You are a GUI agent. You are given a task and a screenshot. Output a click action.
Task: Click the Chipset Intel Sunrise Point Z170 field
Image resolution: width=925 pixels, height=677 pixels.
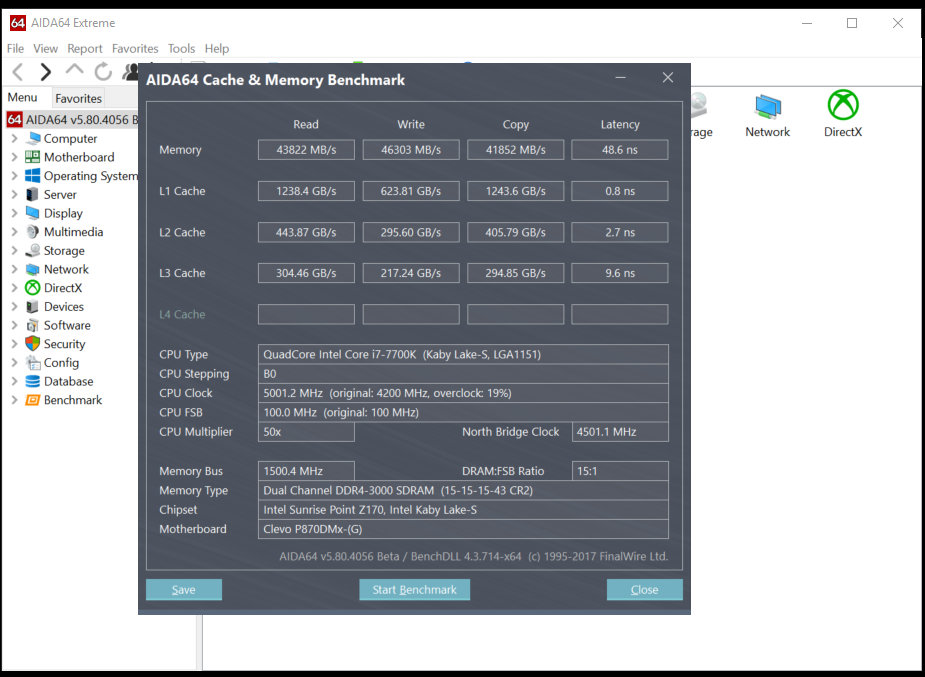463,510
